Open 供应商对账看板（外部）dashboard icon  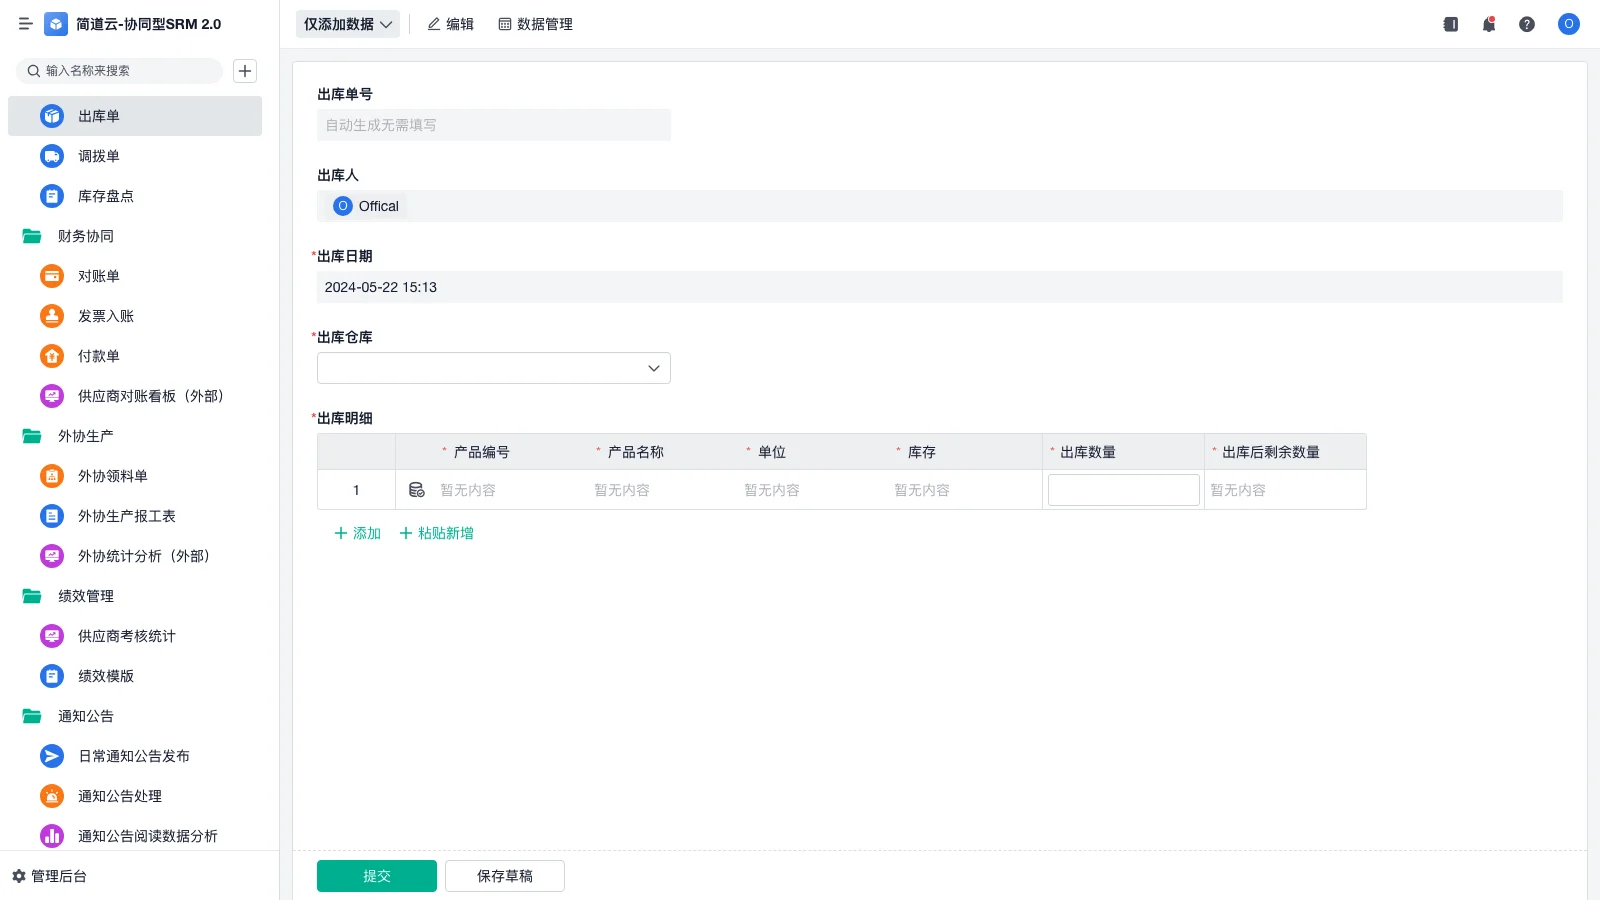click(52, 396)
